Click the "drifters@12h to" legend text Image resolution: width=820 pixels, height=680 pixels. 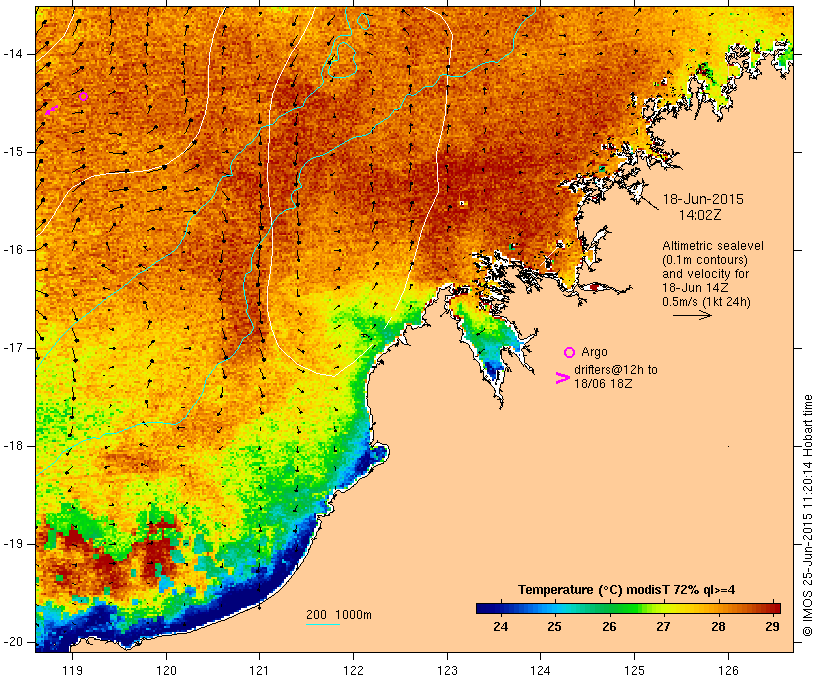tap(616, 370)
